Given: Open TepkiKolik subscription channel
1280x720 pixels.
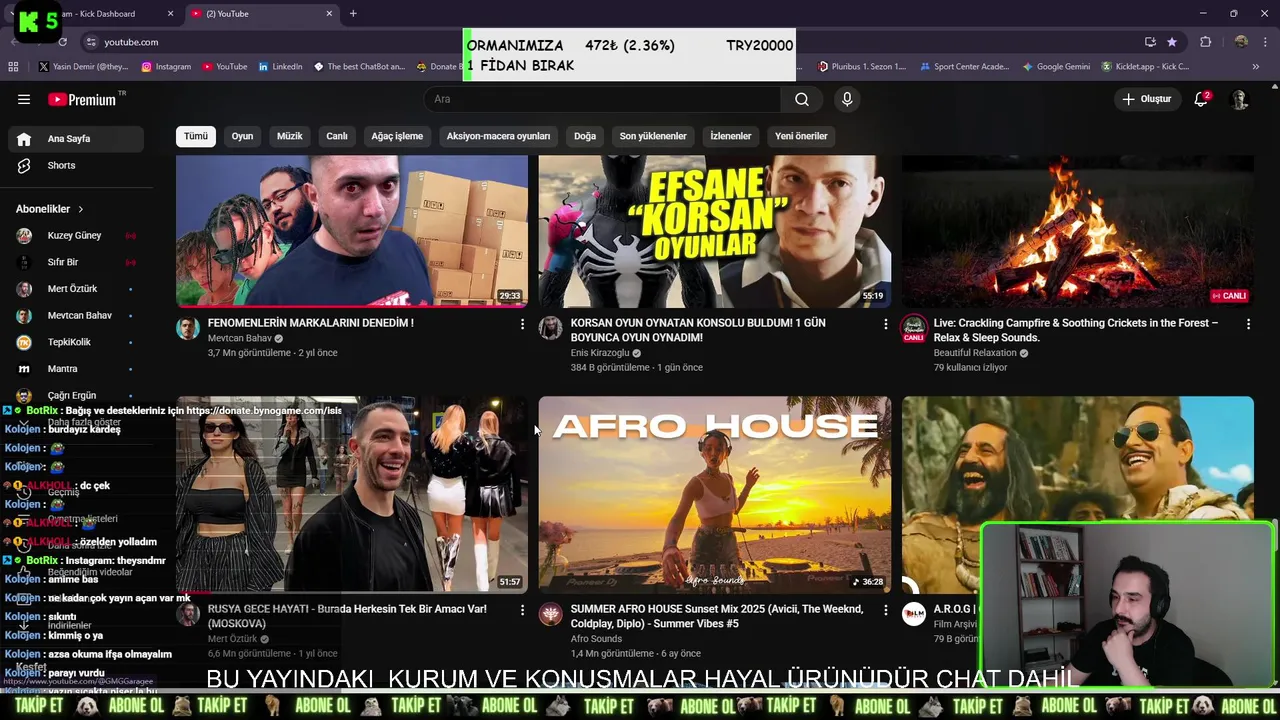Looking at the screenshot, I should [x=76, y=342].
